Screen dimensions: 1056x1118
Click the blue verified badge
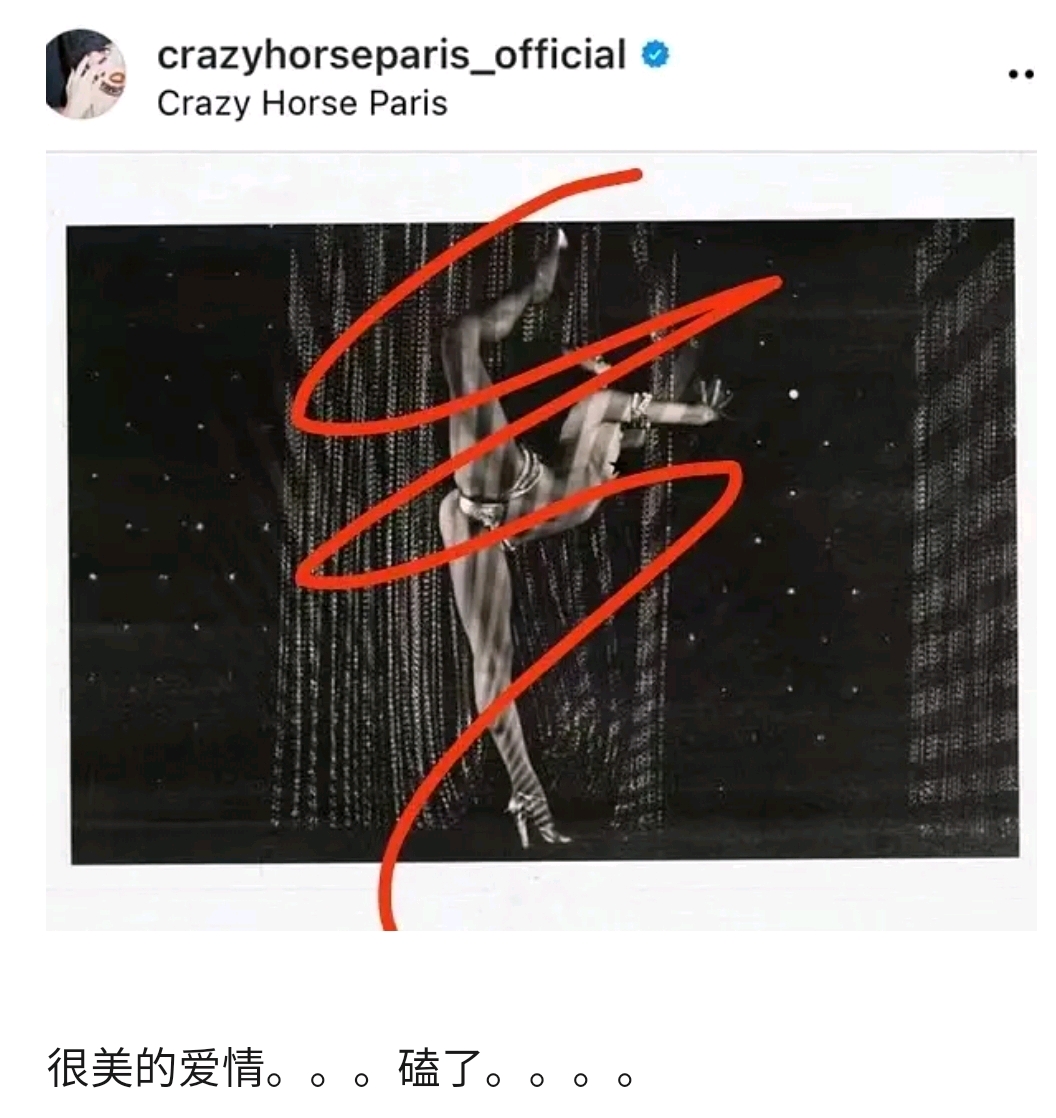(655, 55)
